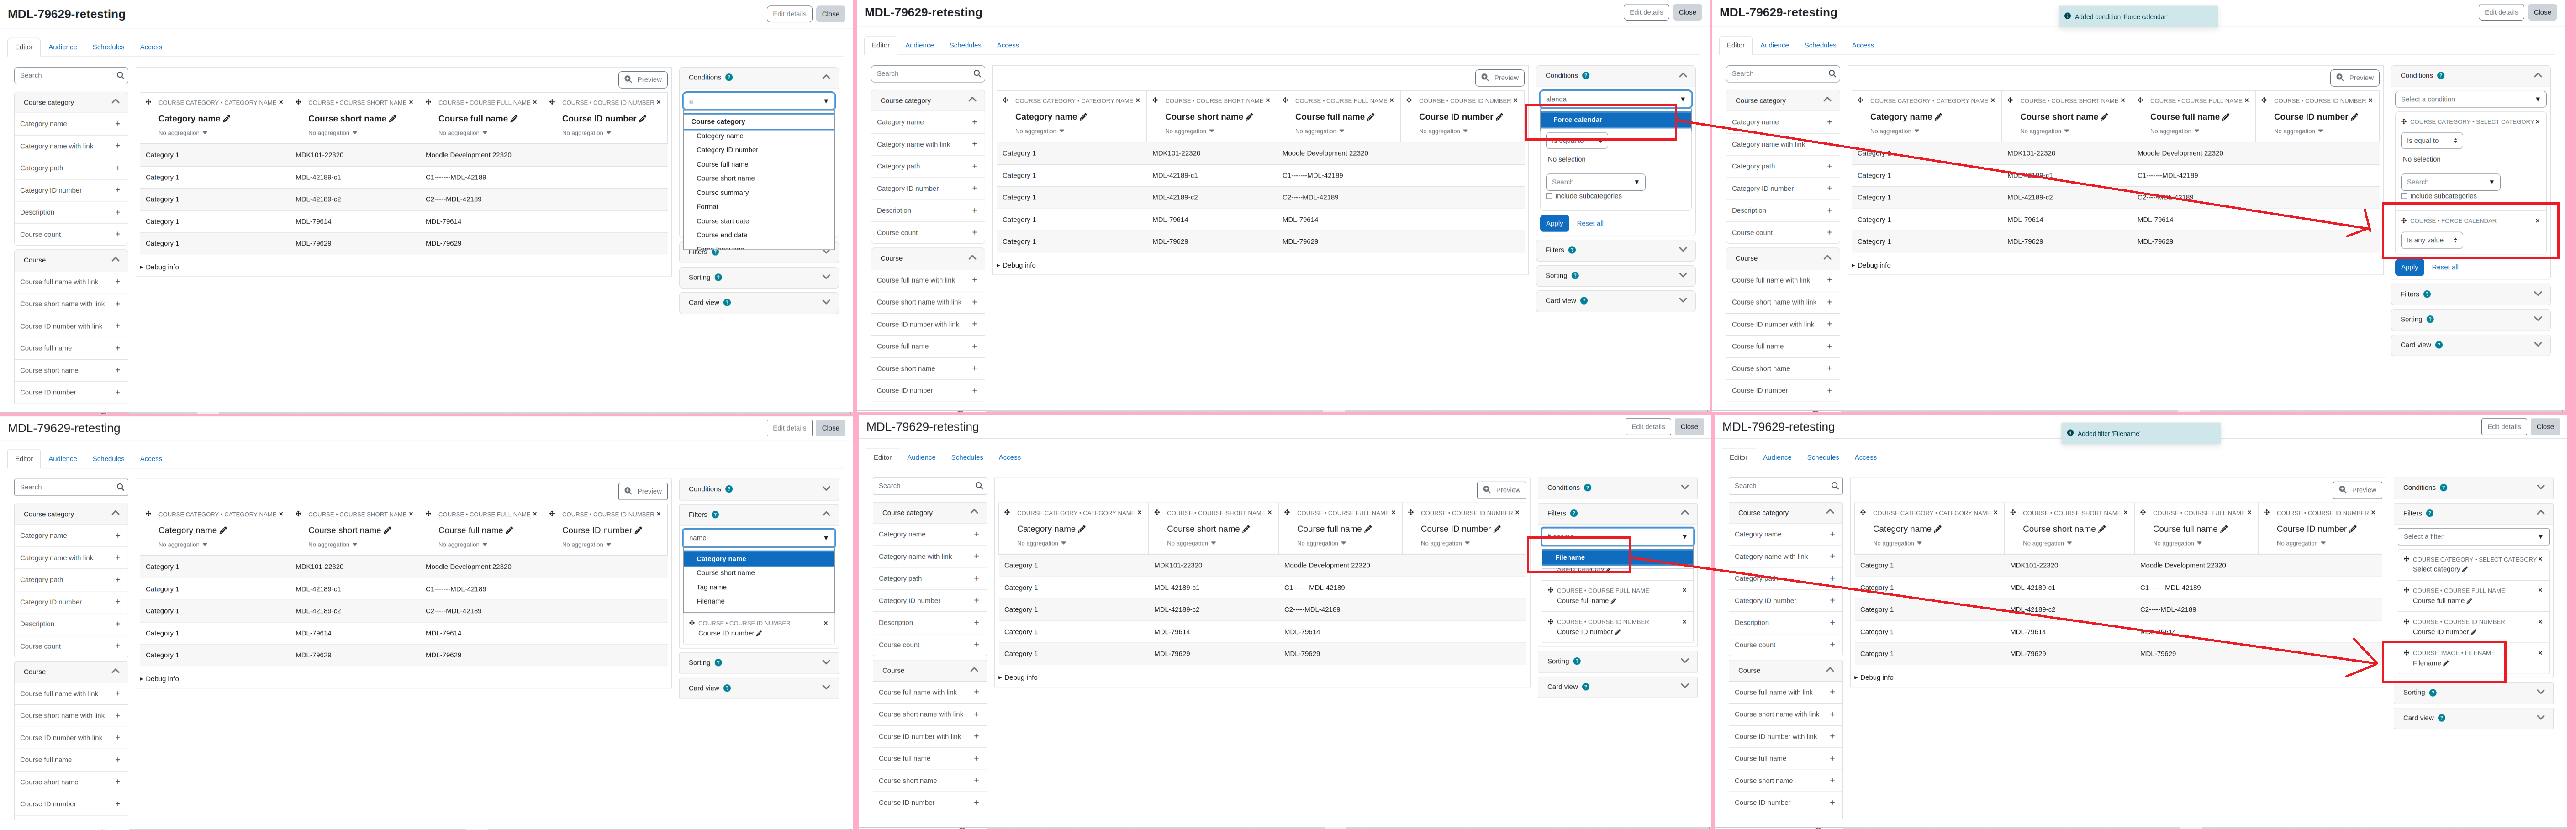Remove the Course image • Filename filter
The width and height of the screenshot is (2576, 840).
tap(2540, 653)
